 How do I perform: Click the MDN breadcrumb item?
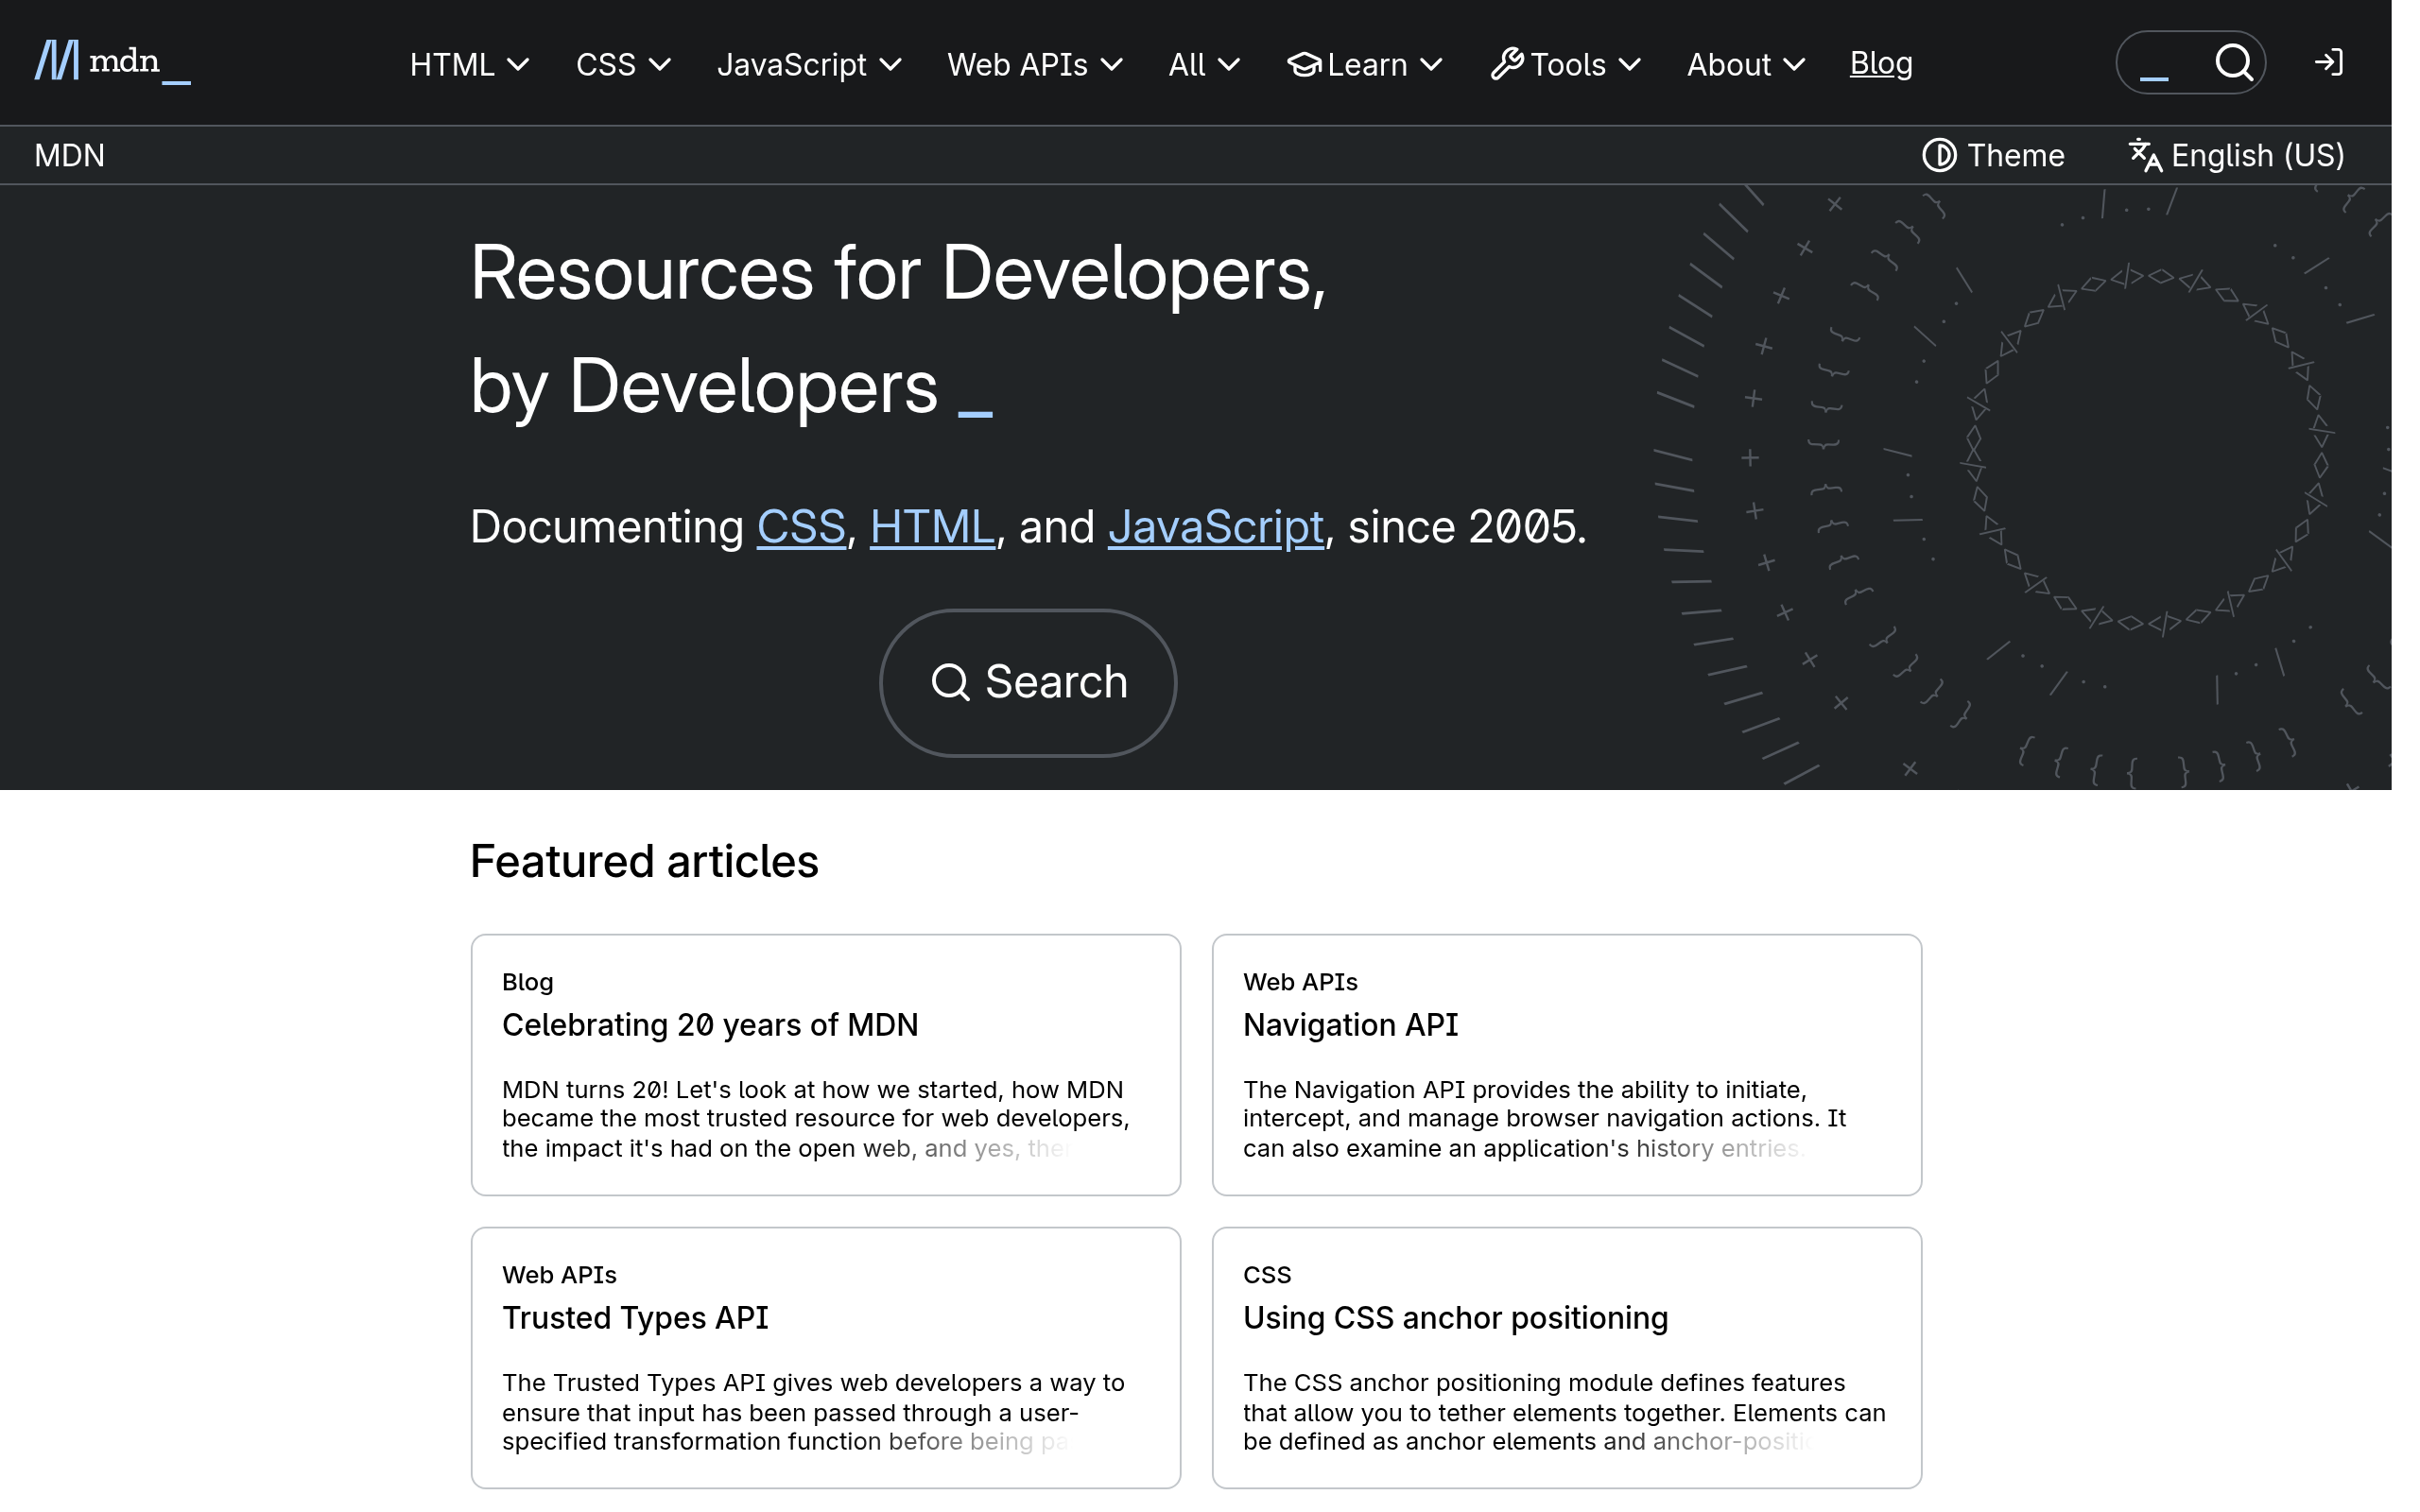pyautogui.click(x=69, y=155)
